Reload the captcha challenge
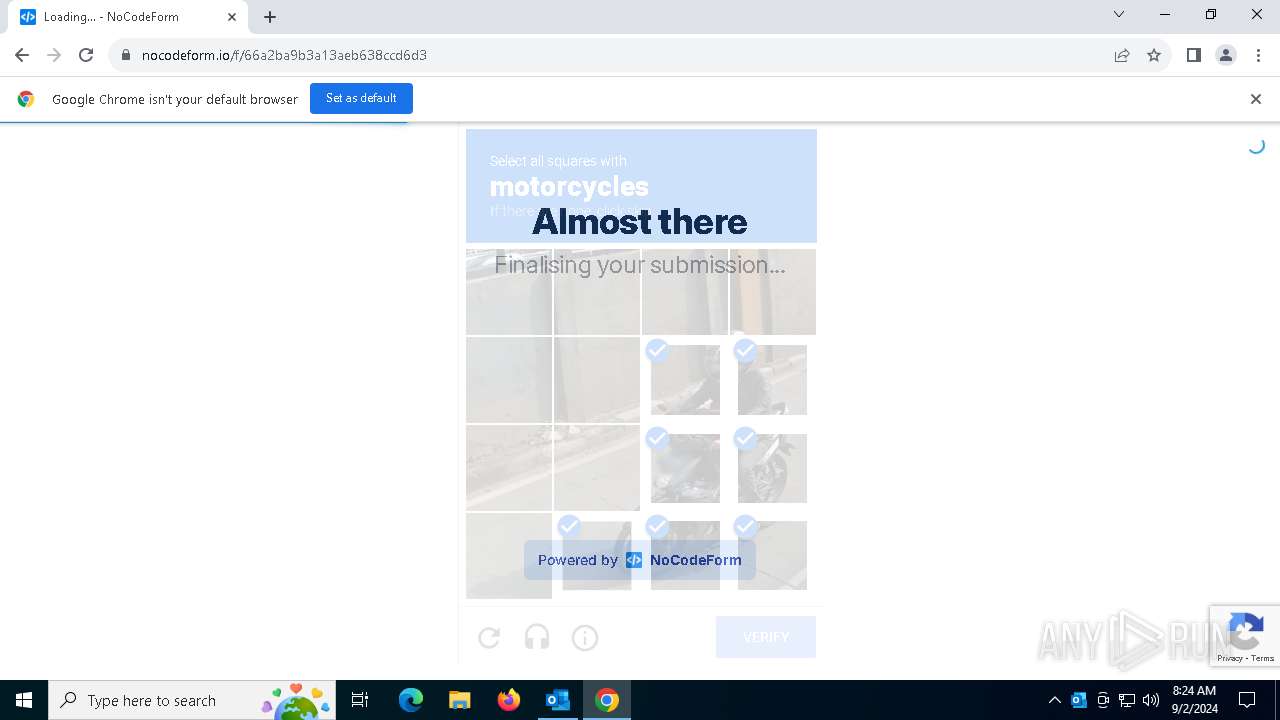The width and height of the screenshot is (1280, 720). (x=489, y=637)
